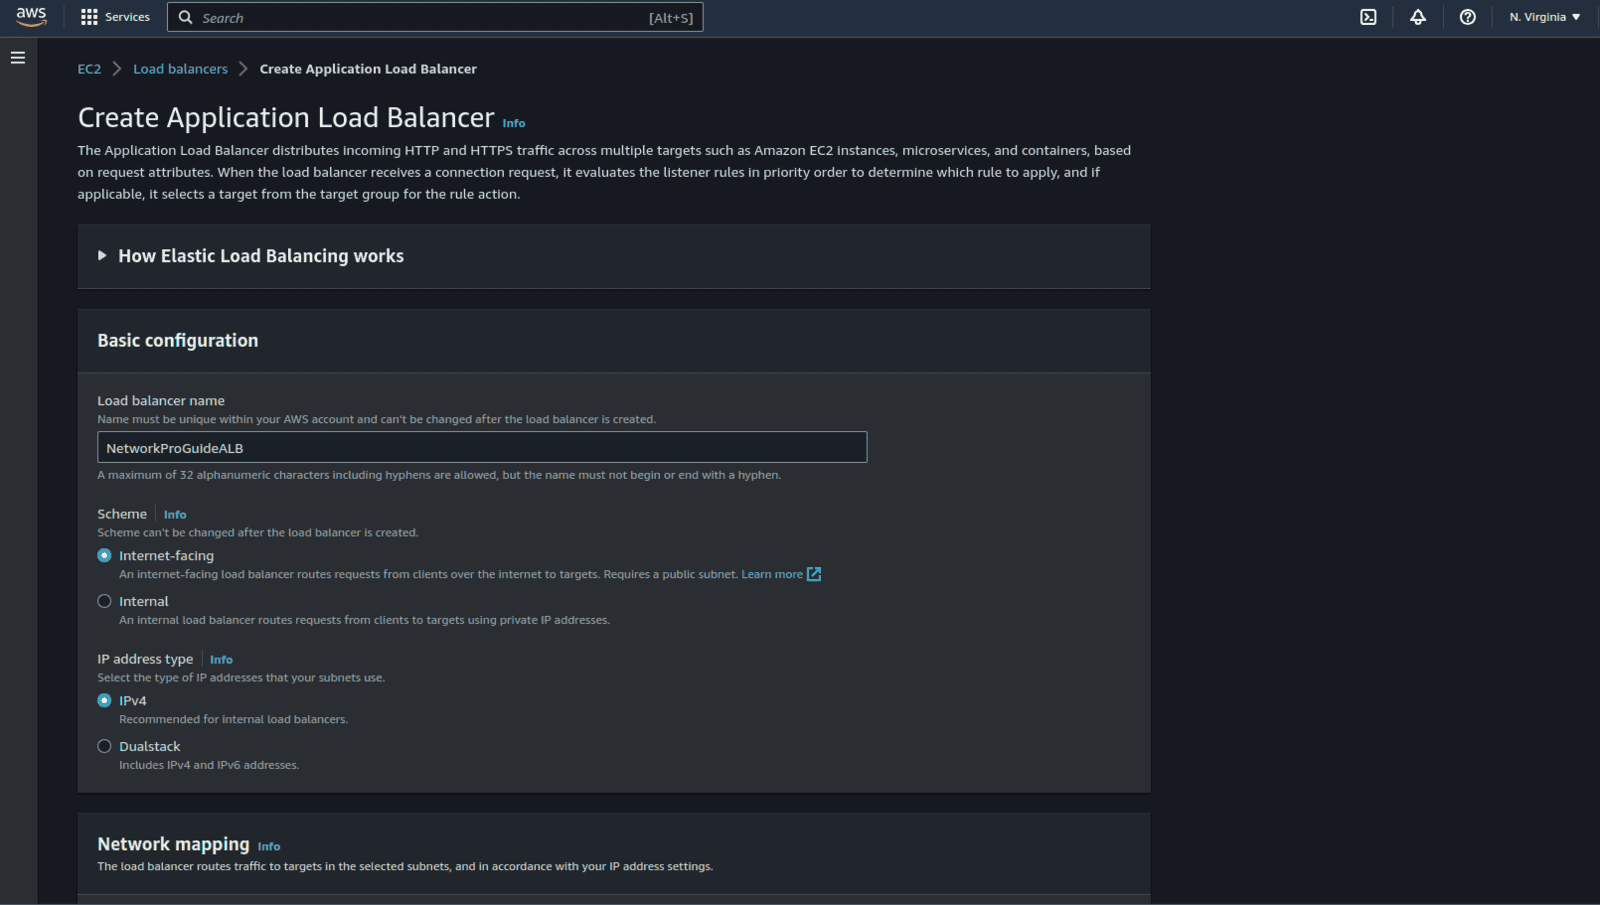This screenshot has height=905, width=1600.
Task: Click the external link icon beside Learn more
Action: coord(814,574)
